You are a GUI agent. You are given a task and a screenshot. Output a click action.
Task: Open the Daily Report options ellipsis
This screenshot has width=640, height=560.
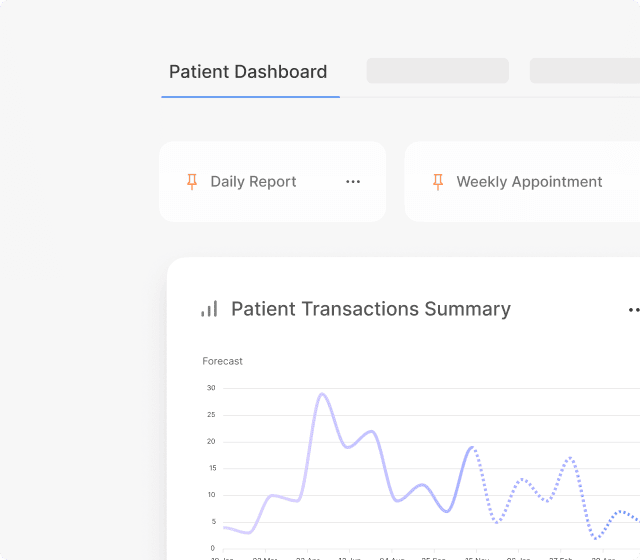pos(353,182)
